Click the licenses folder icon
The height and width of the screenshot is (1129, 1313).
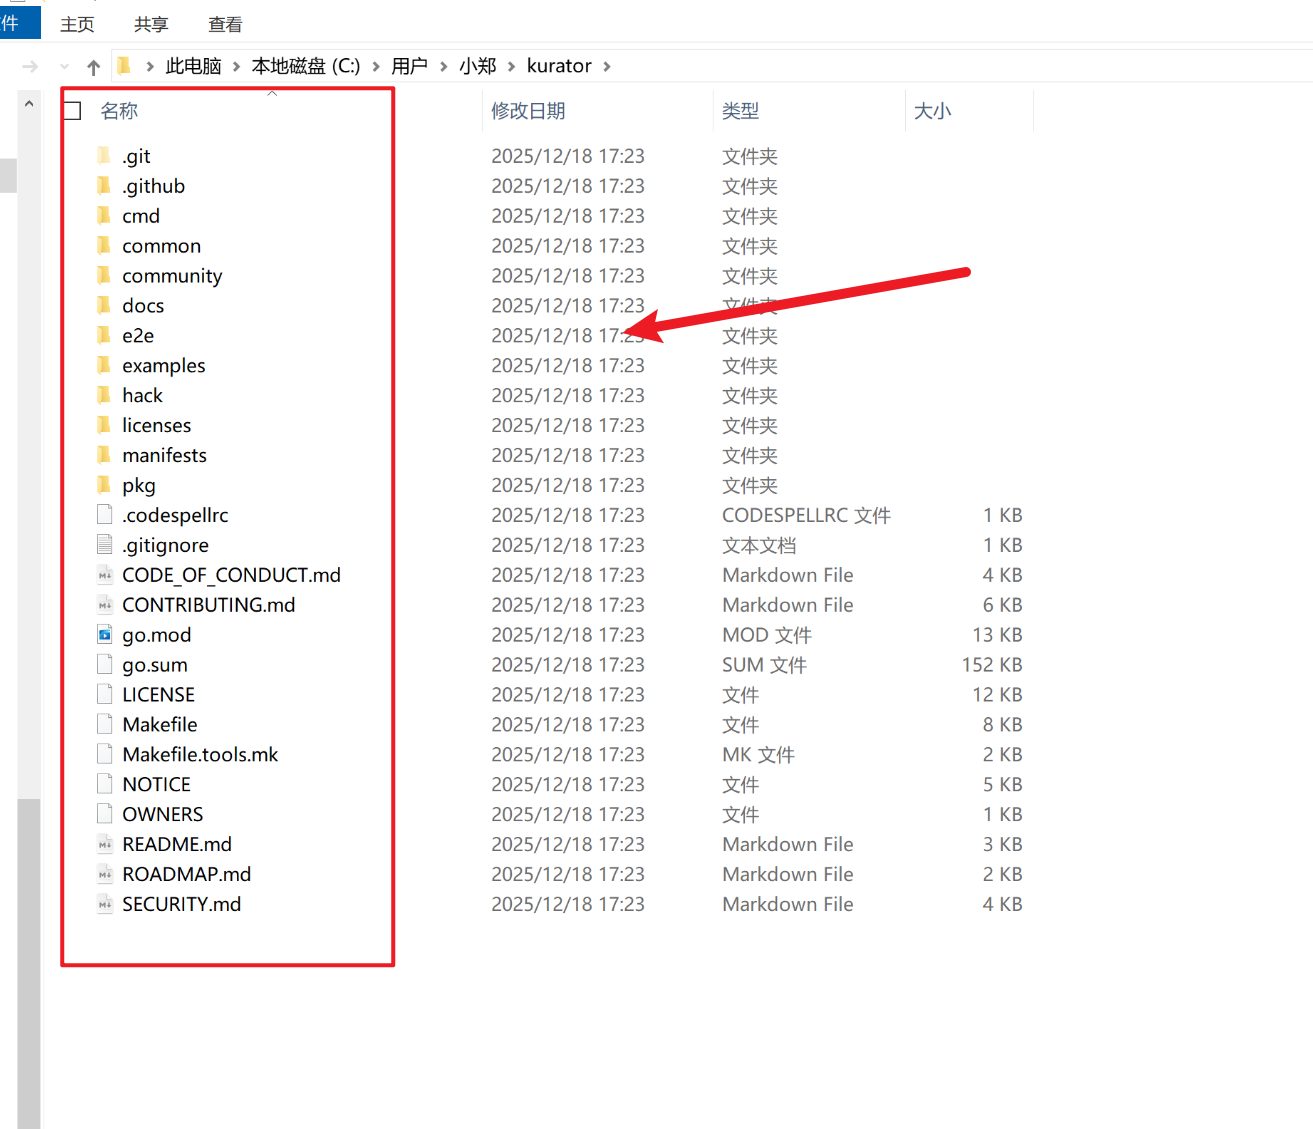pyautogui.click(x=104, y=425)
